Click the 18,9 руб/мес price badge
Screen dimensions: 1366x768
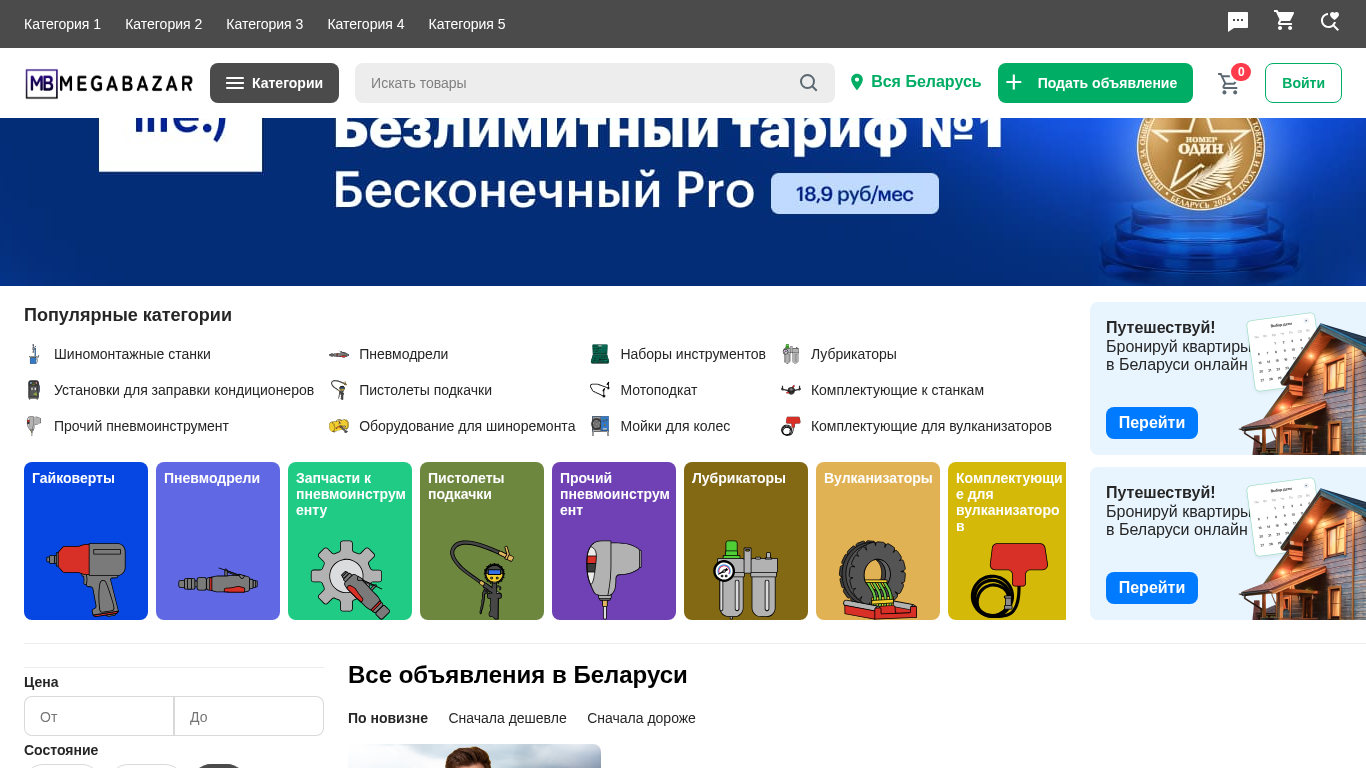(x=855, y=194)
